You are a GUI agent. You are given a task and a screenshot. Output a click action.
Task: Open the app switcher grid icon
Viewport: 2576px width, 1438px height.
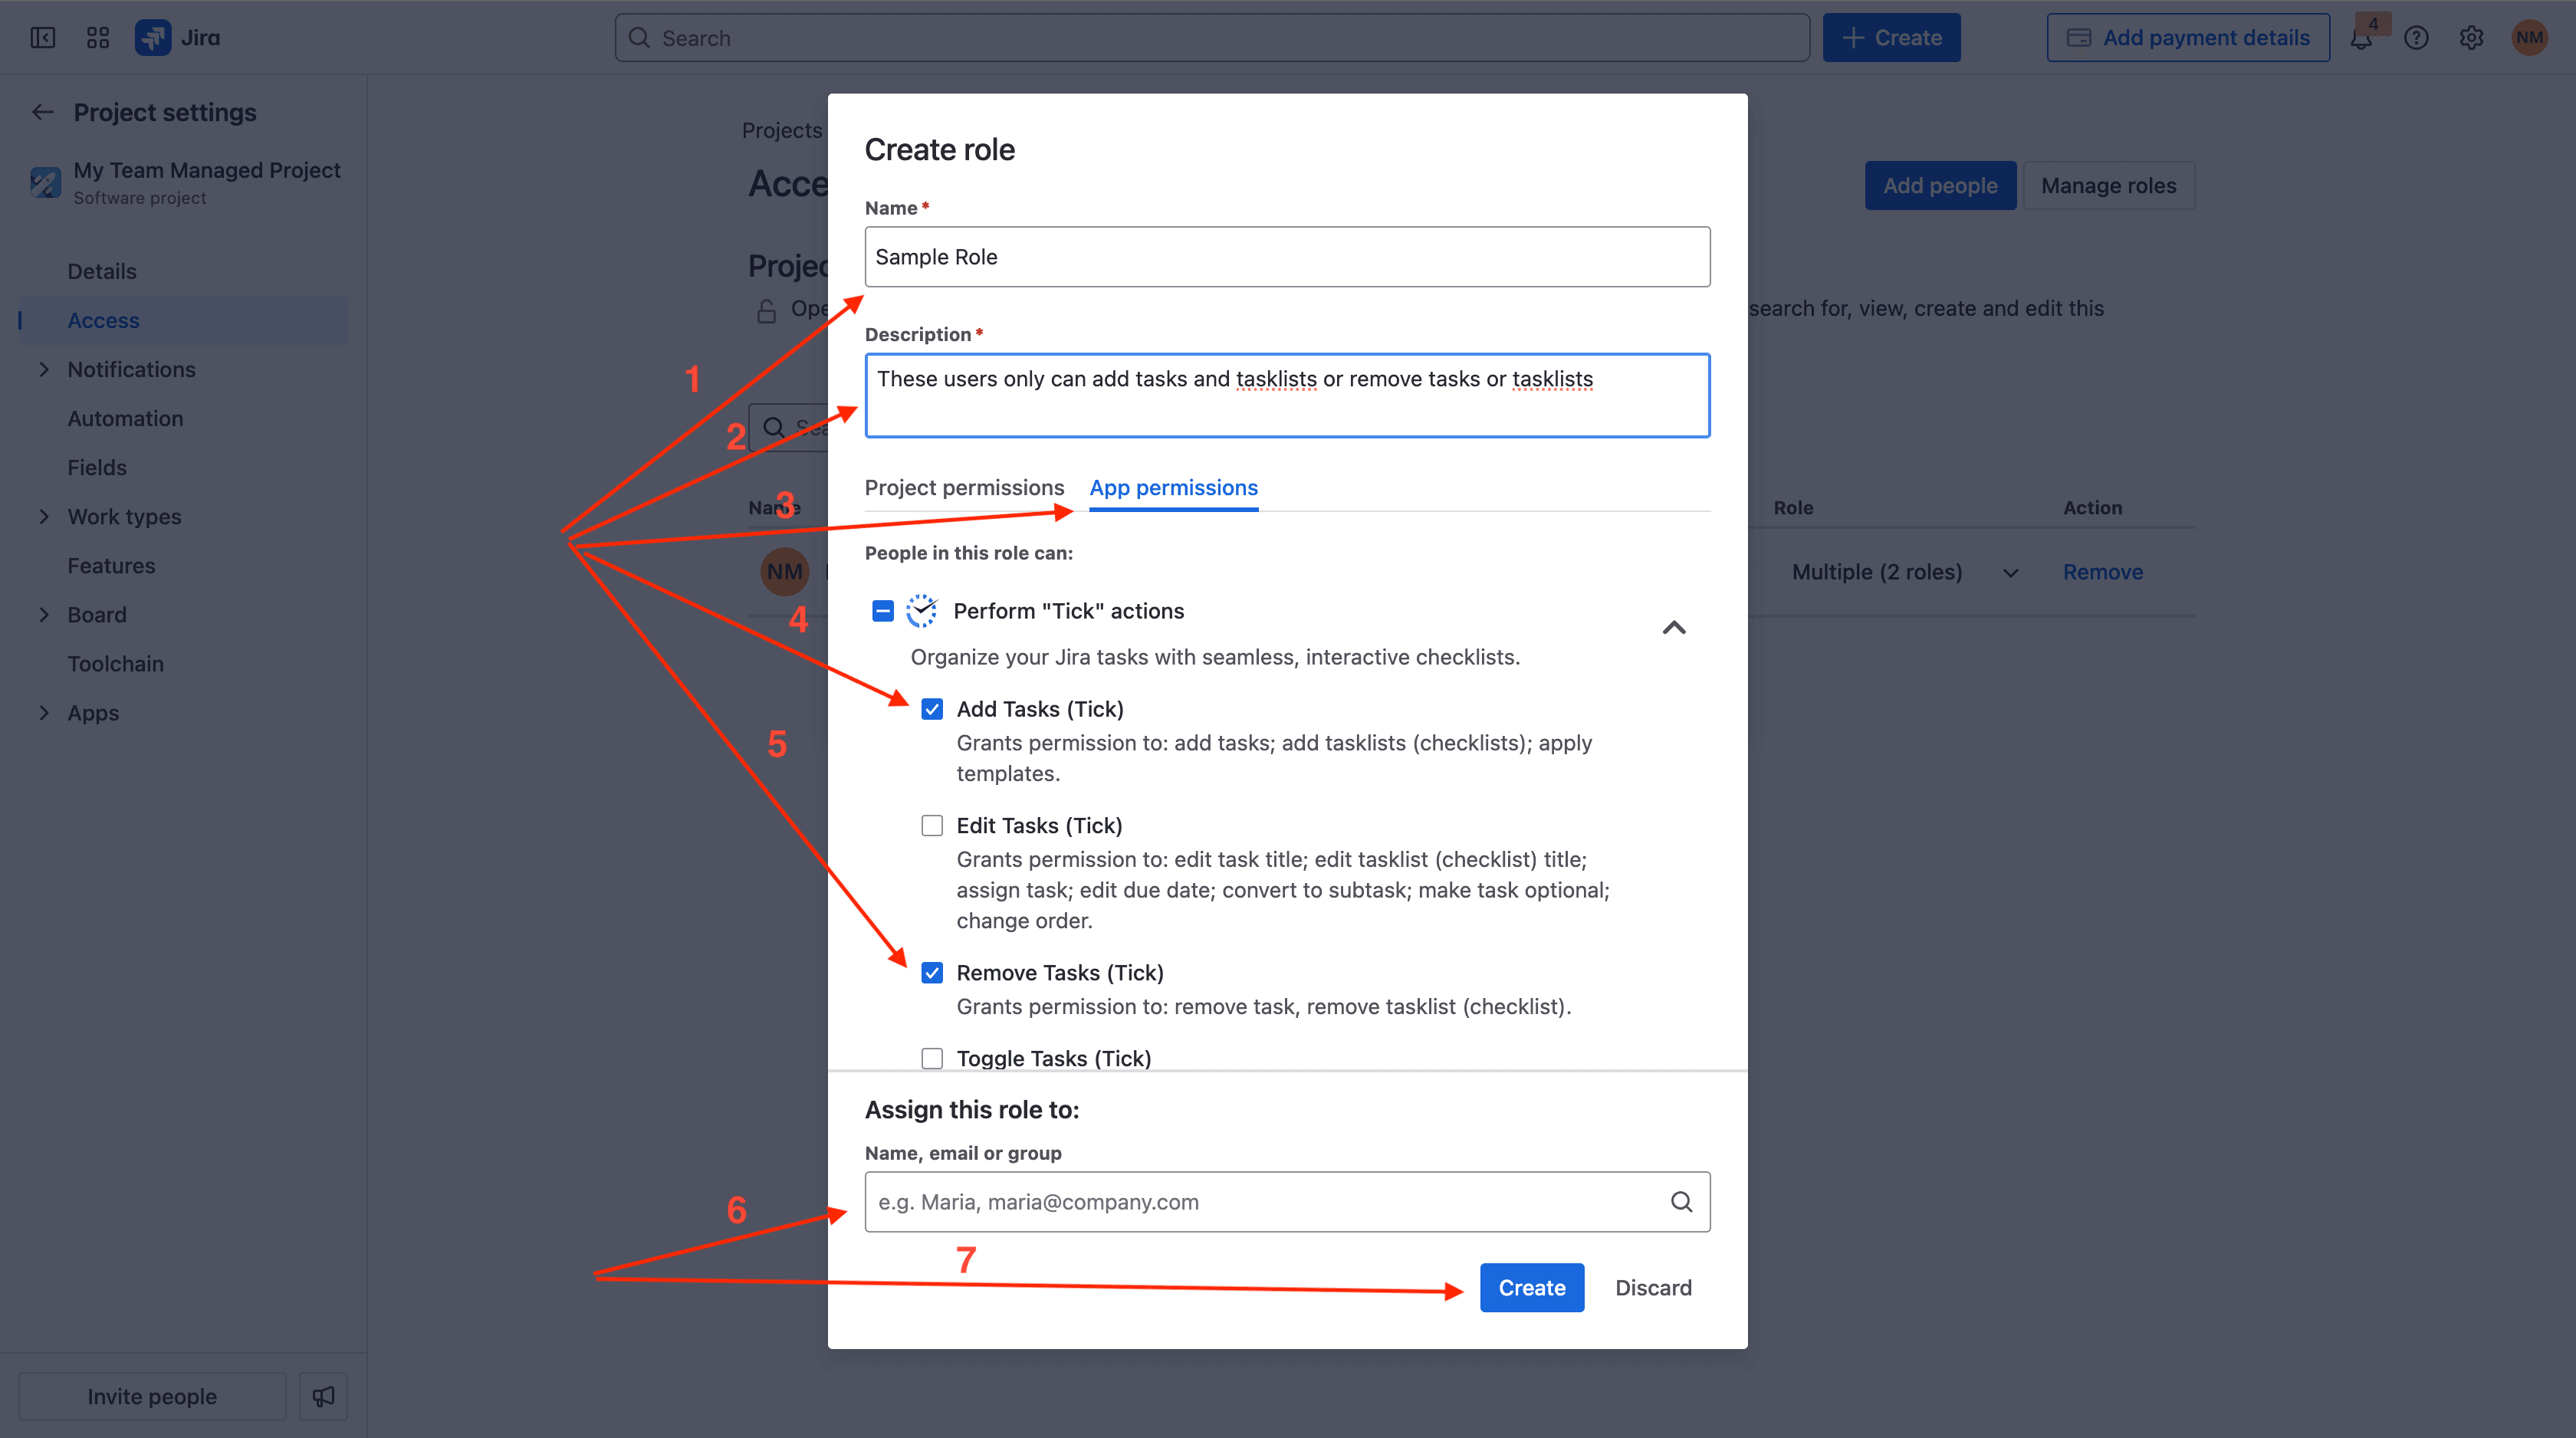[x=97, y=38]
